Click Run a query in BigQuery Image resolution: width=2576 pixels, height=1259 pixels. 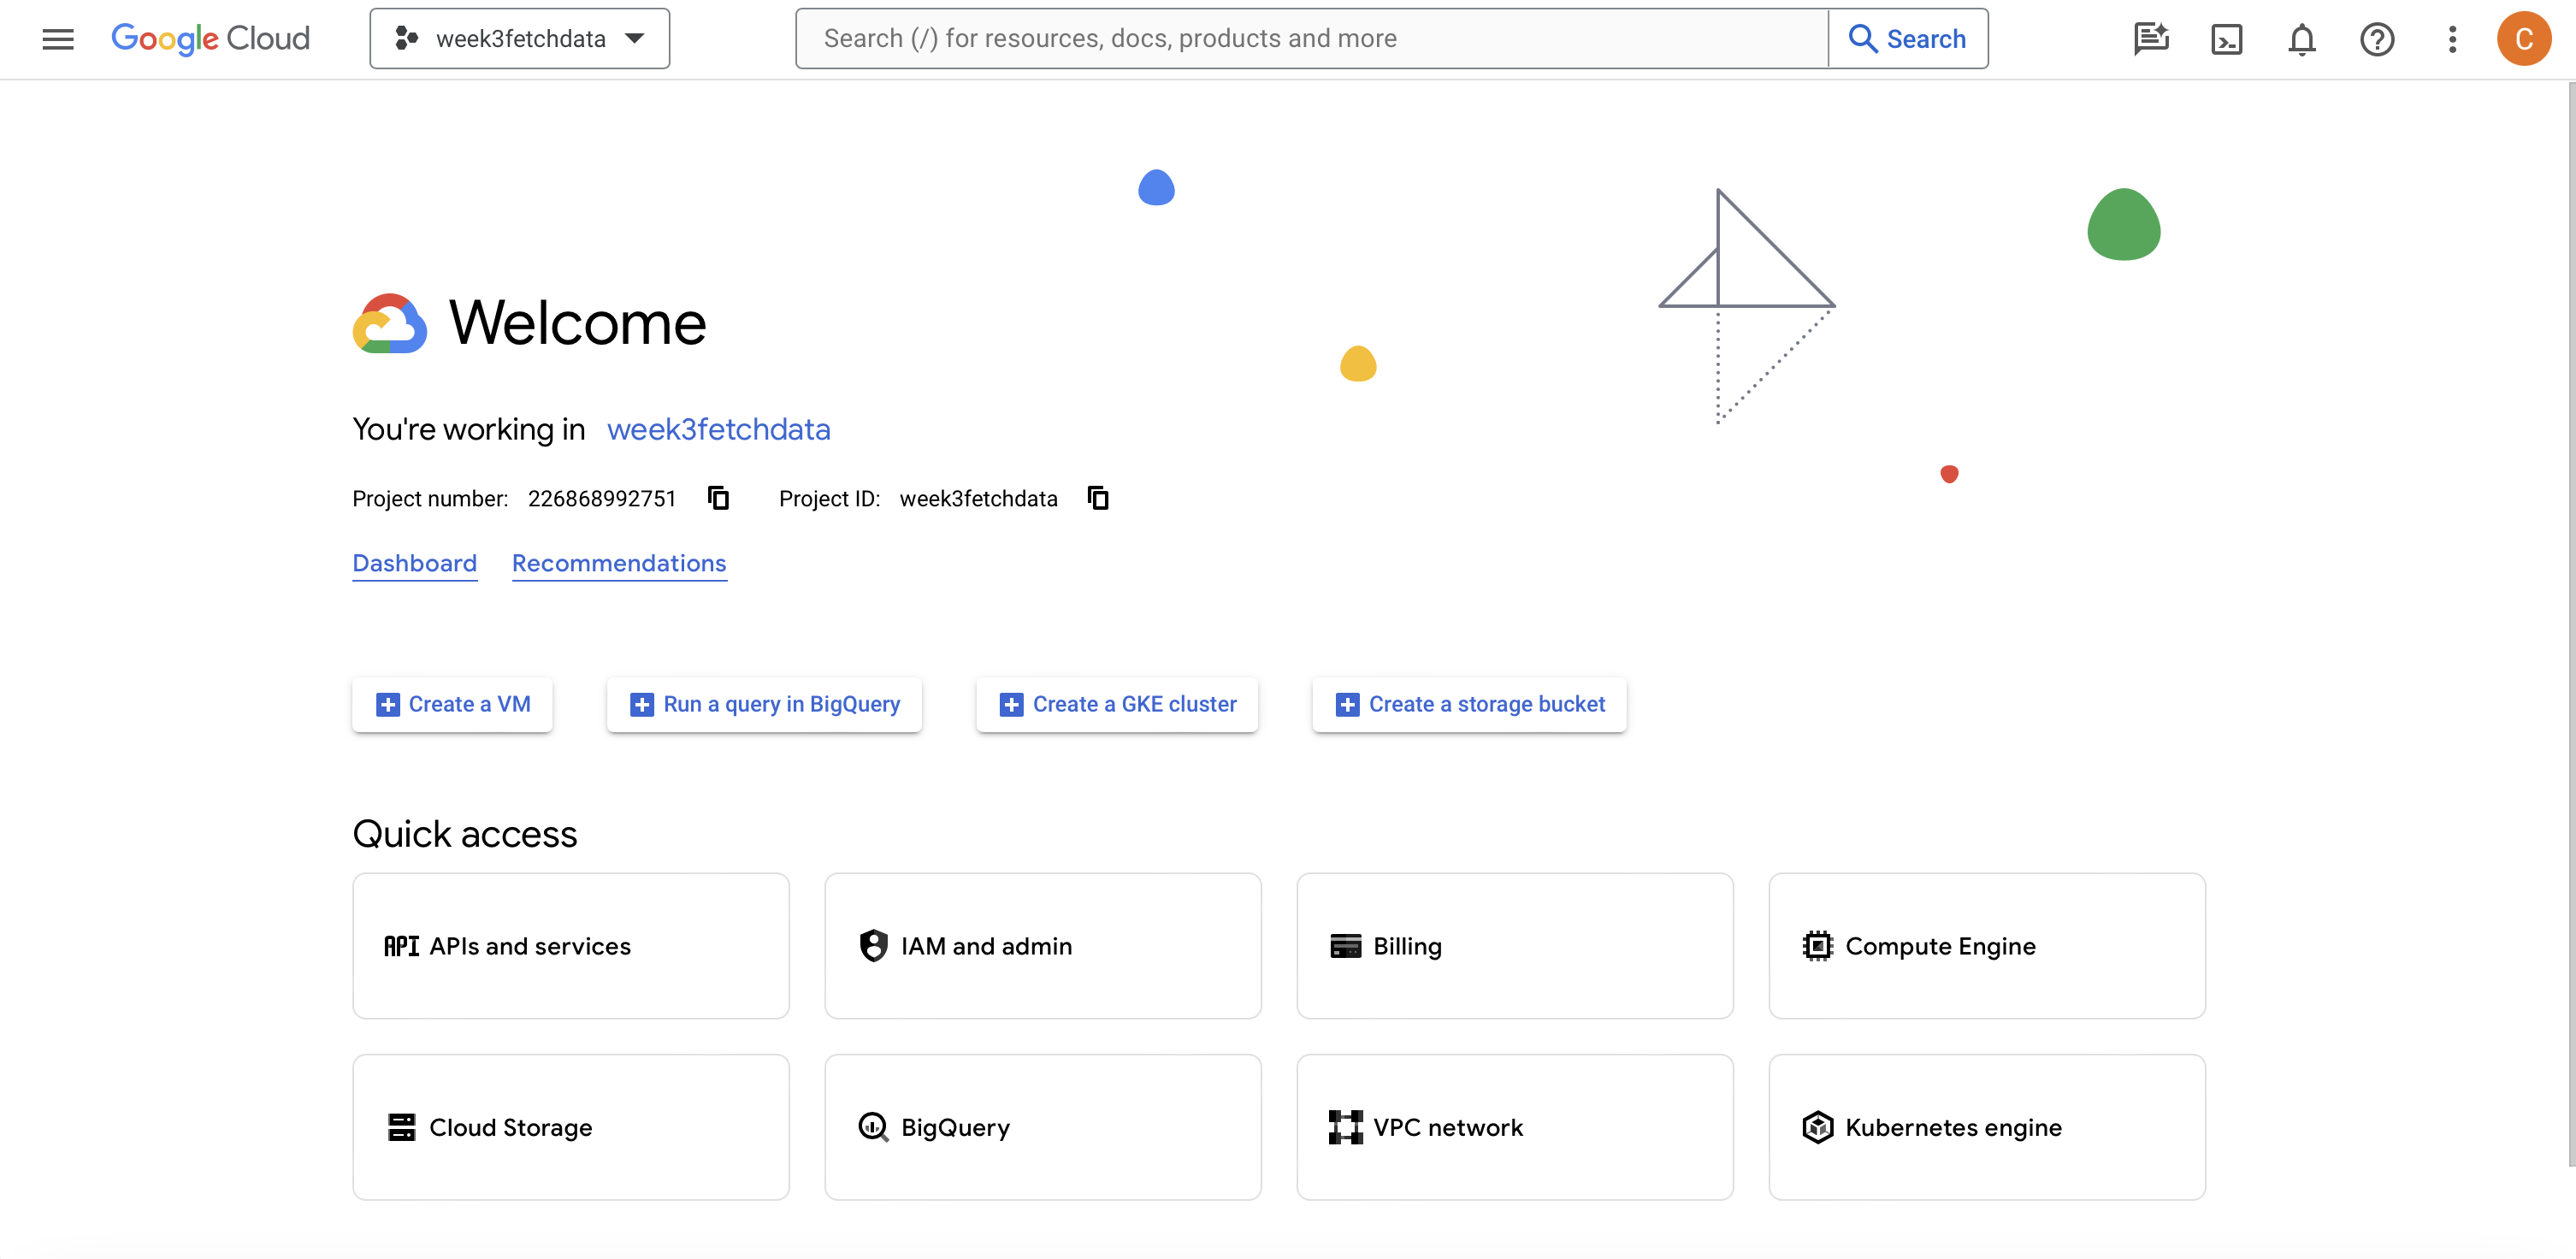pos(764,704)
